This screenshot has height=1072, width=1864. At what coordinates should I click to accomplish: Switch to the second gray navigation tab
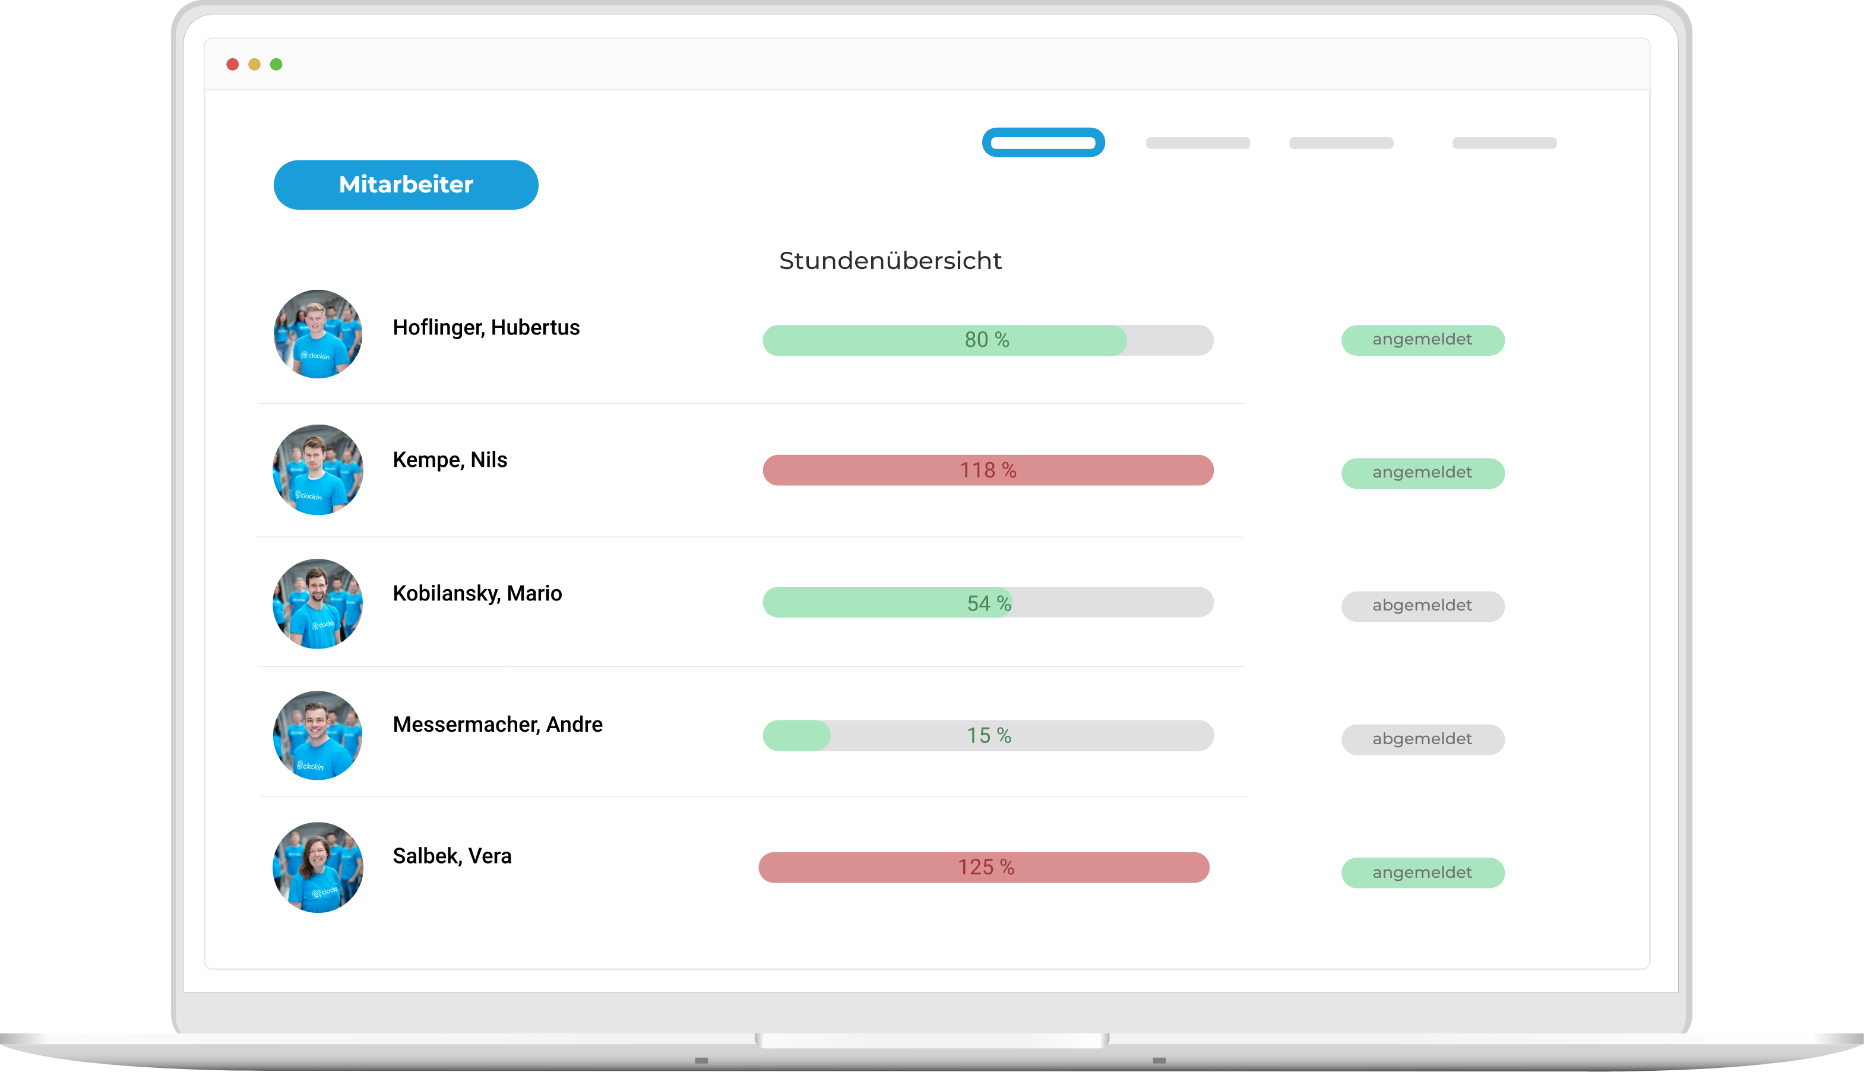pyautogui.click(x=1341, y=143)
